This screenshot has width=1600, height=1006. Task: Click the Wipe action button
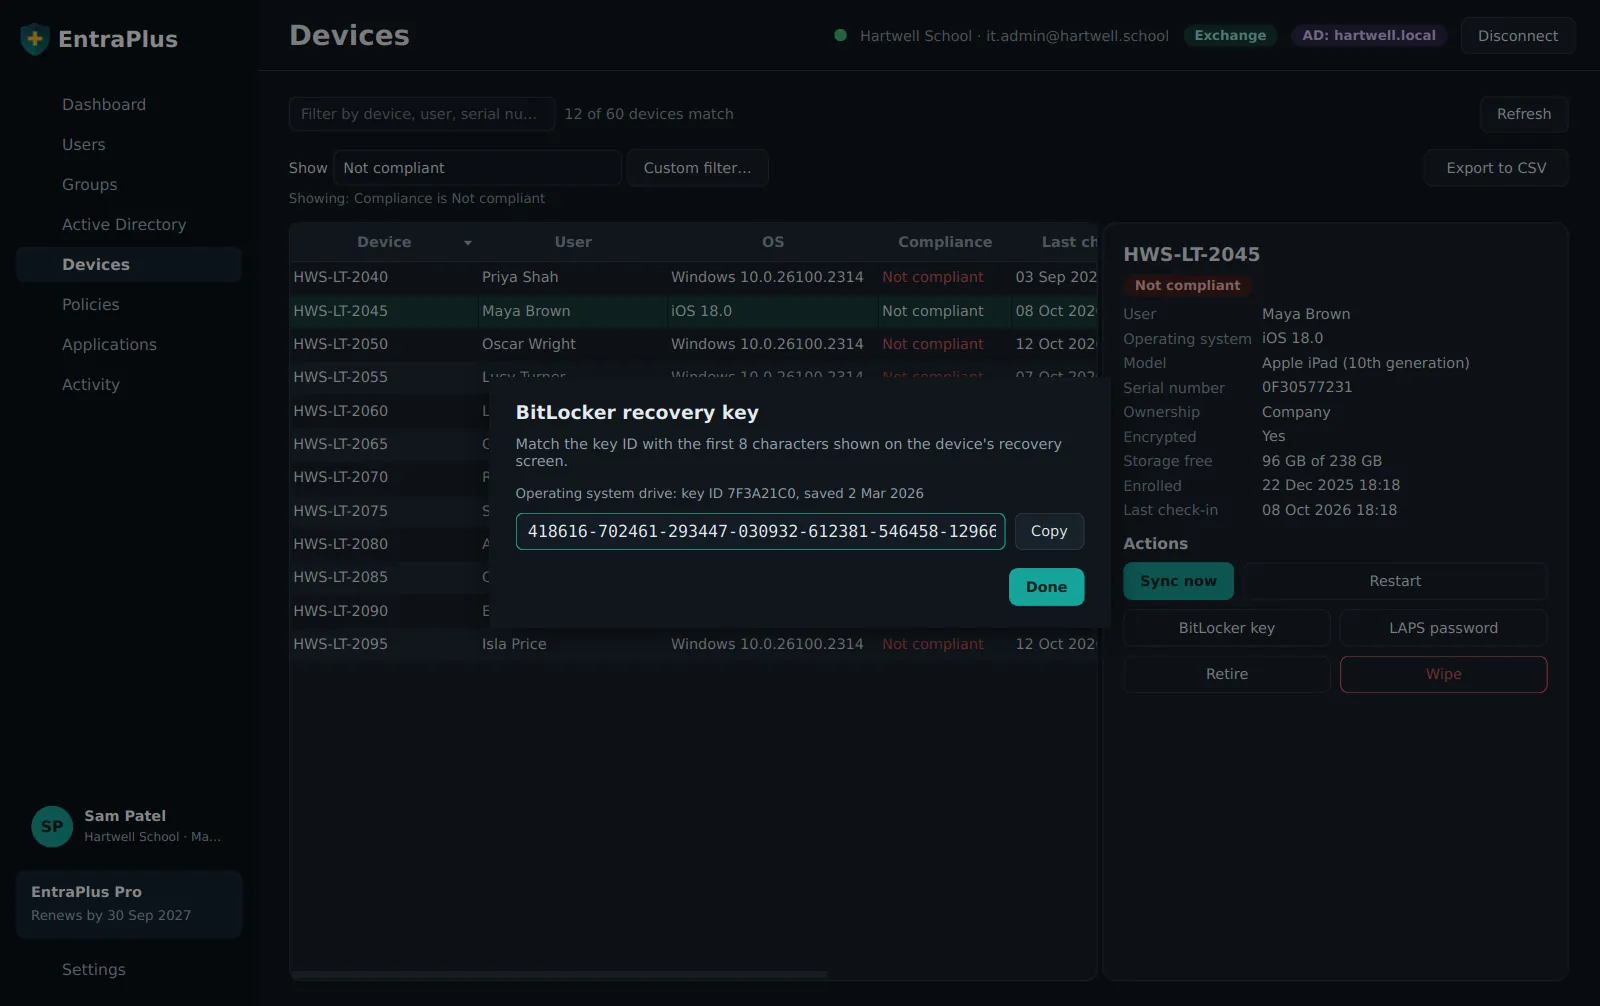pyautogui.click(x=1443, y=674)
